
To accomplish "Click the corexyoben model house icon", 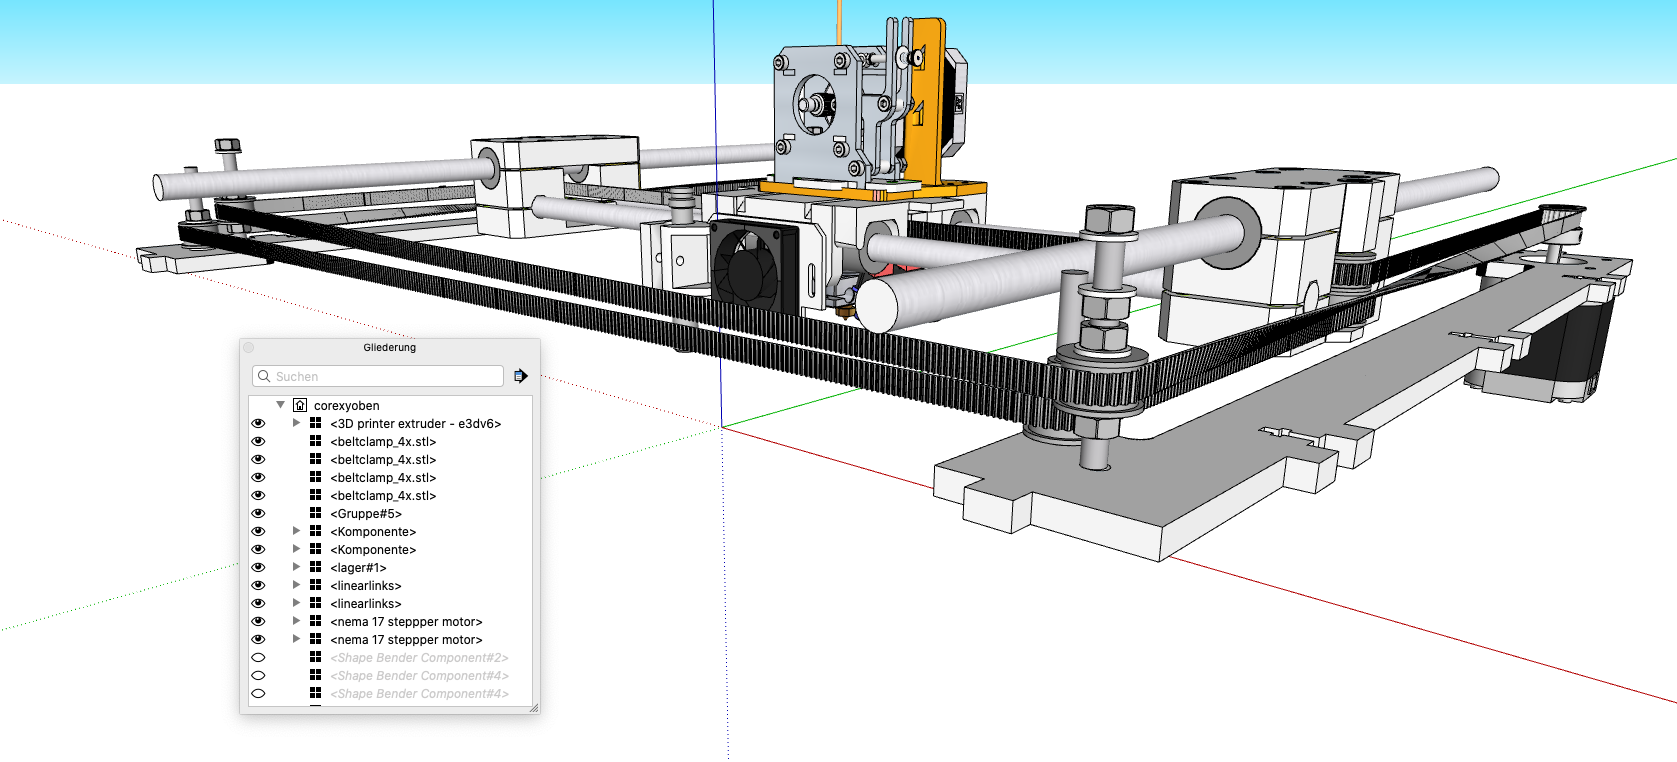I will 300,405.
